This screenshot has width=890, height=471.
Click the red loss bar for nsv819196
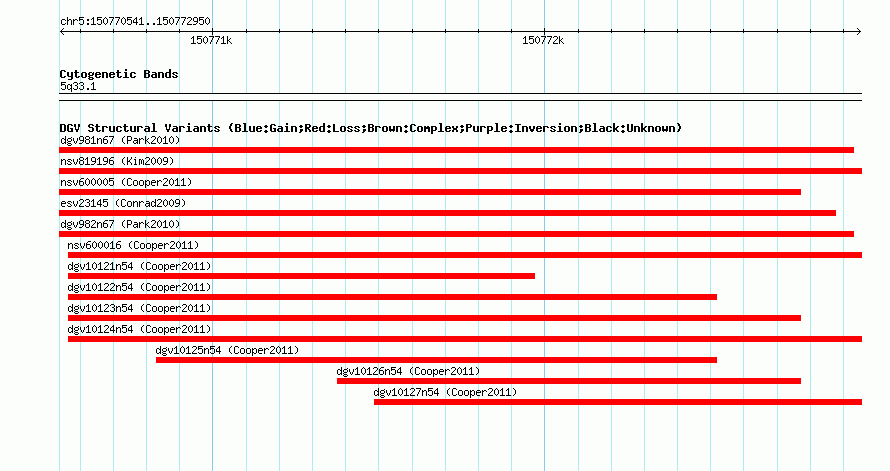click(x=460, y=171)
